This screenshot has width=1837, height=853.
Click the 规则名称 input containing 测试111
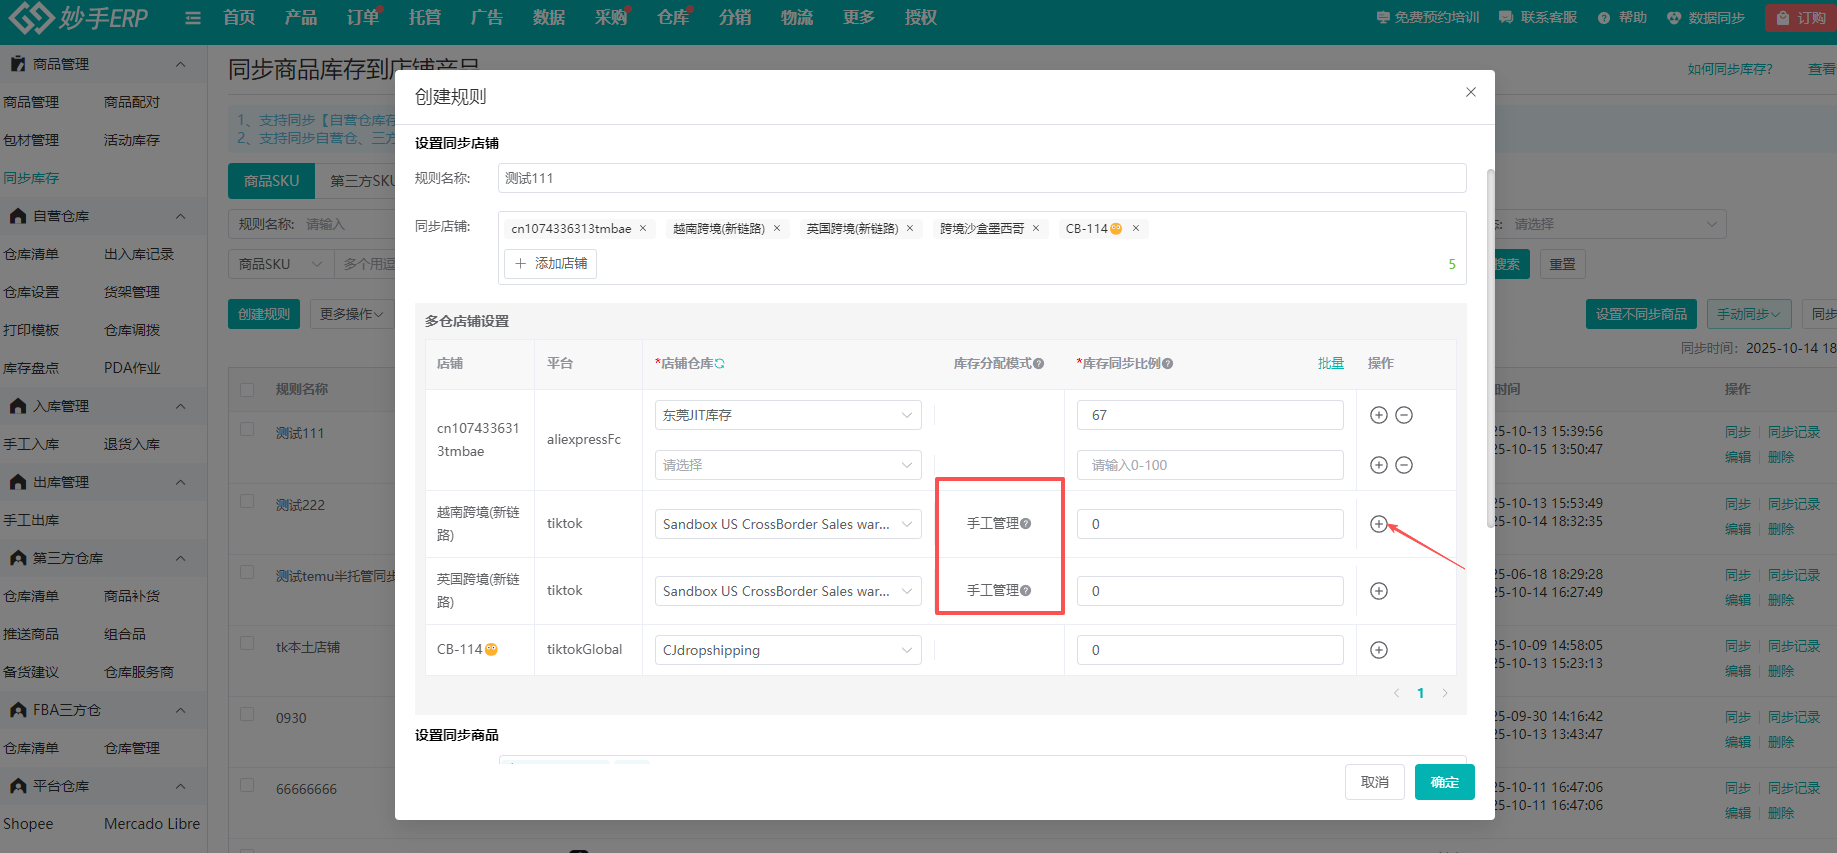(x=981, y=178)
